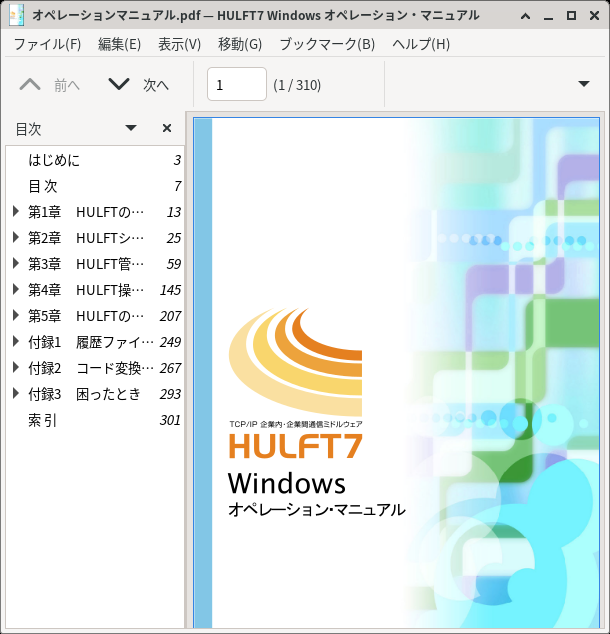Jump to 索 引 index entry
Image resolution: width=610 pixels, height=634 pixels.
95,420
